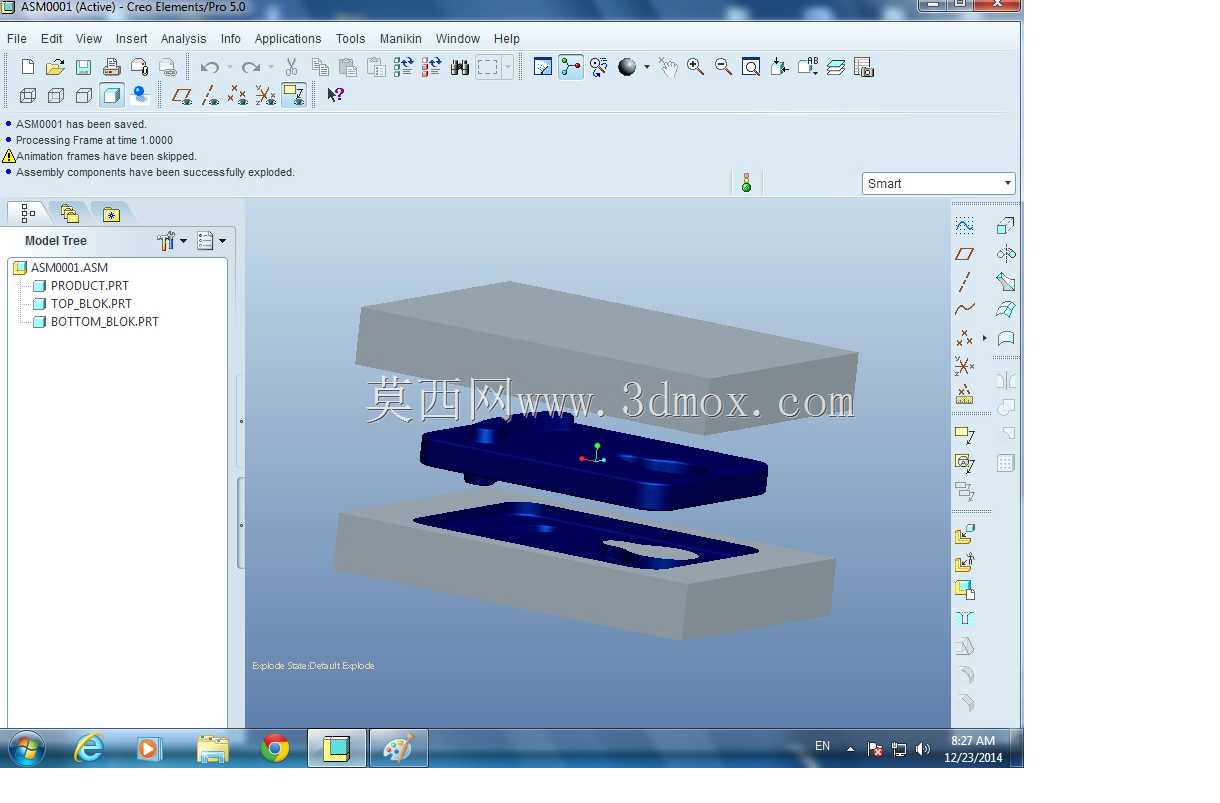Open the Analysis menu
Image resolution: width=1220 pixels, height=803 pixels.
(x=183, y=39)
